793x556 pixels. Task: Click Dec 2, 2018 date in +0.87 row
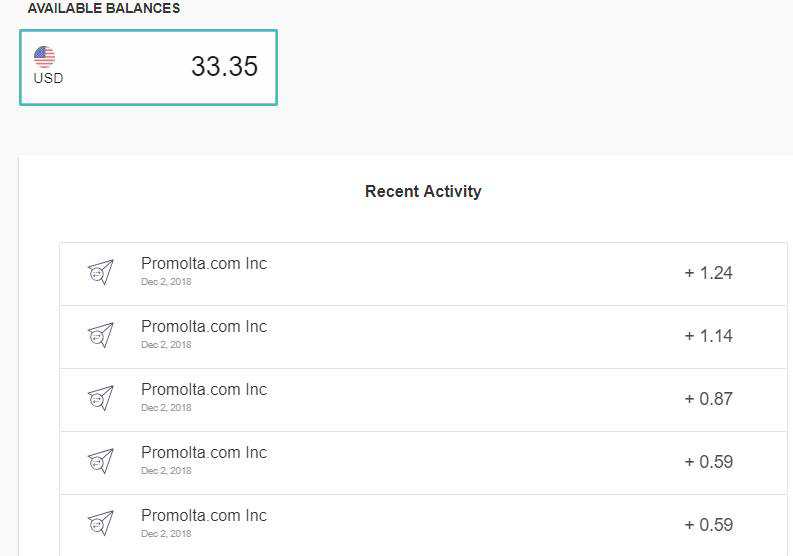[166, 408]
